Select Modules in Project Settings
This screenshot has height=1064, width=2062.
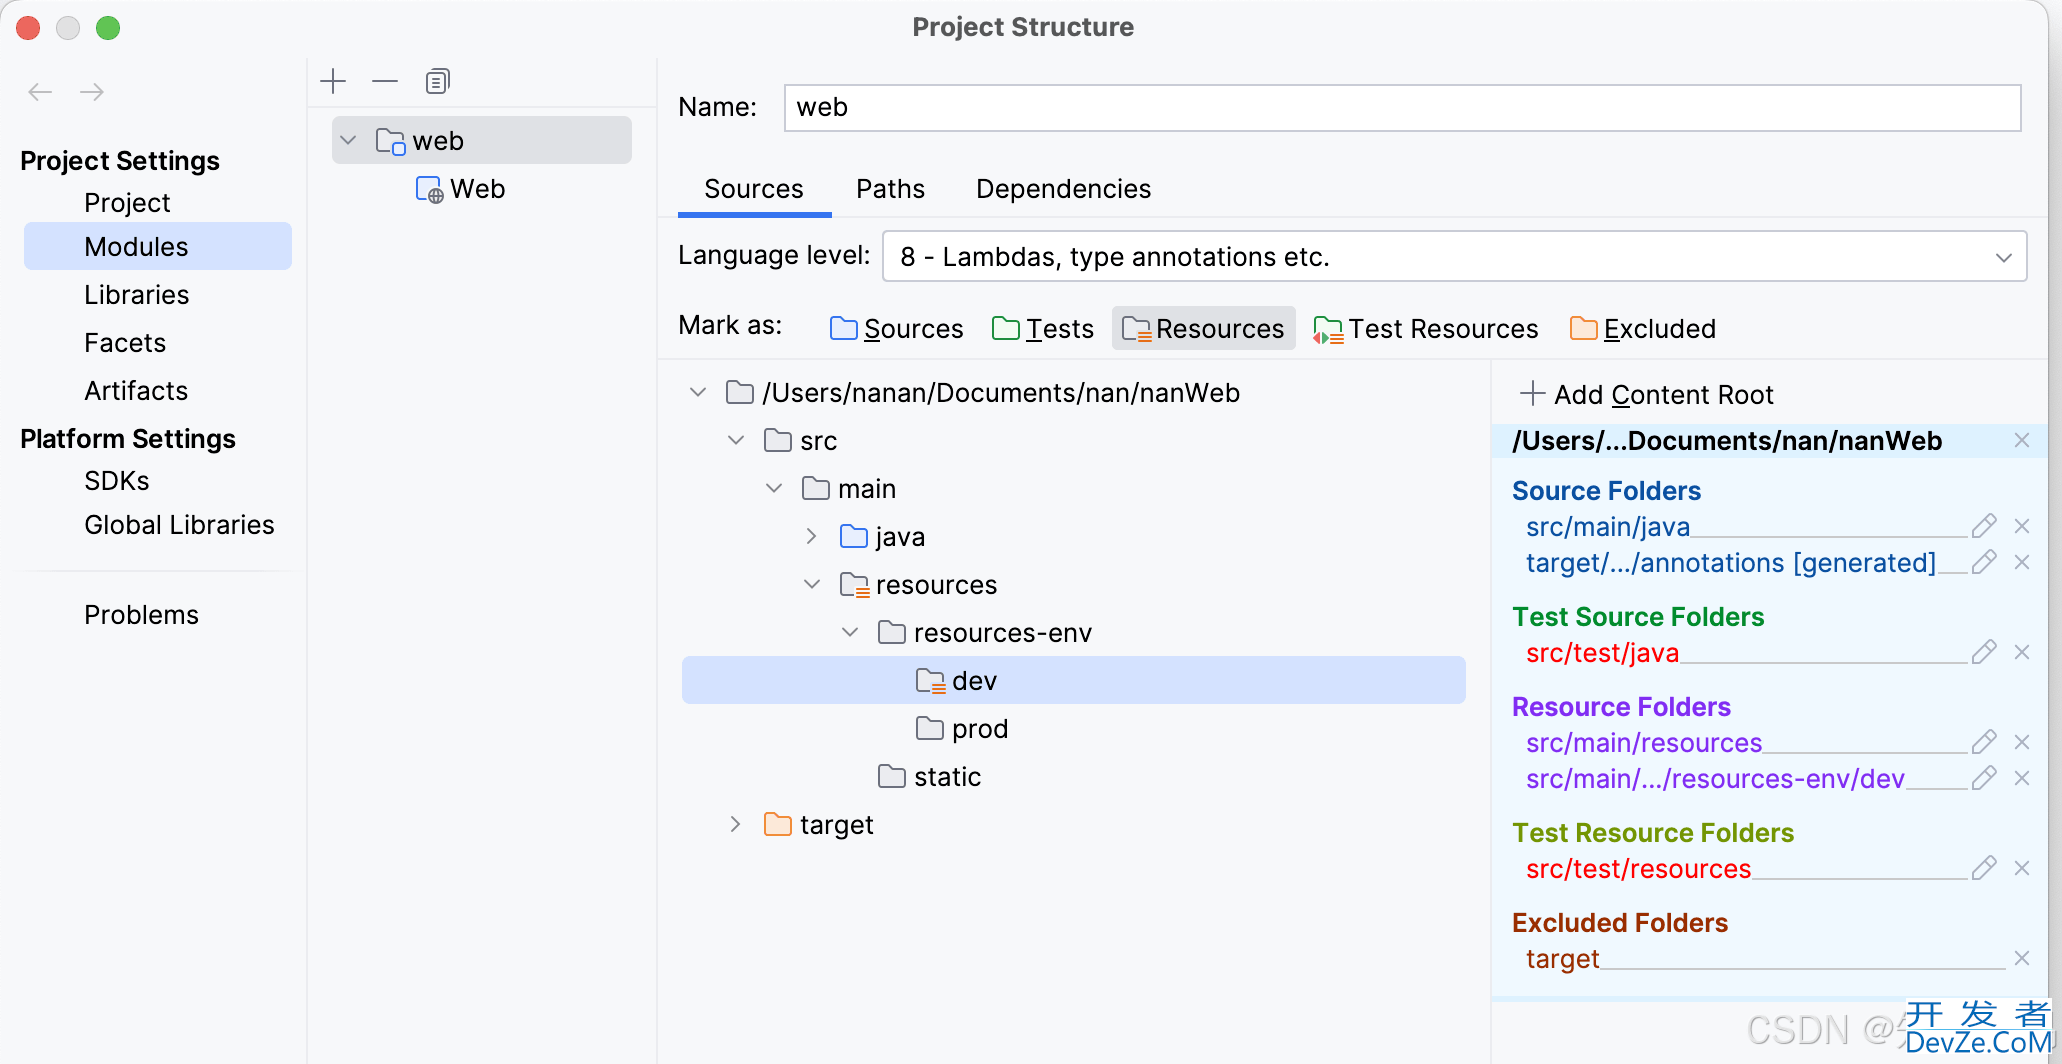click(158, 247)
